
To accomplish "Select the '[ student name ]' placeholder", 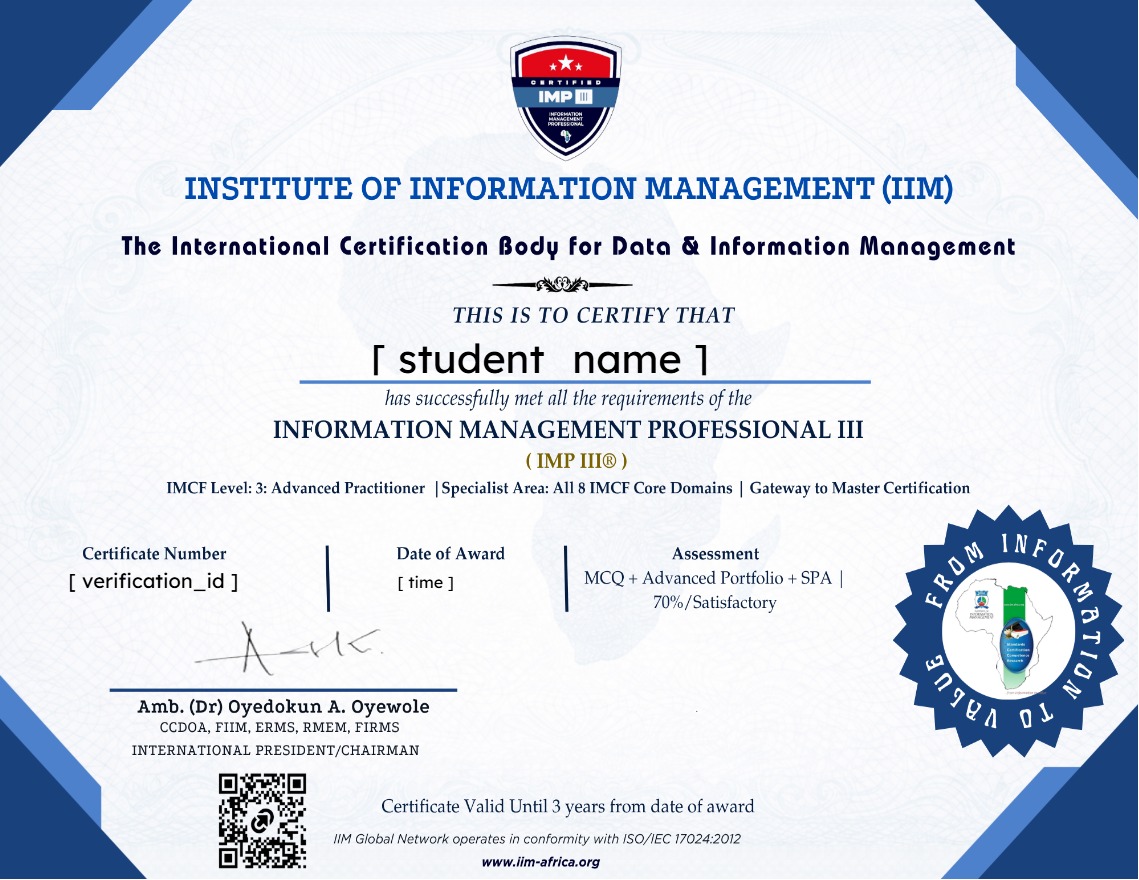I will pyautogui.click(x=540, y=359).
